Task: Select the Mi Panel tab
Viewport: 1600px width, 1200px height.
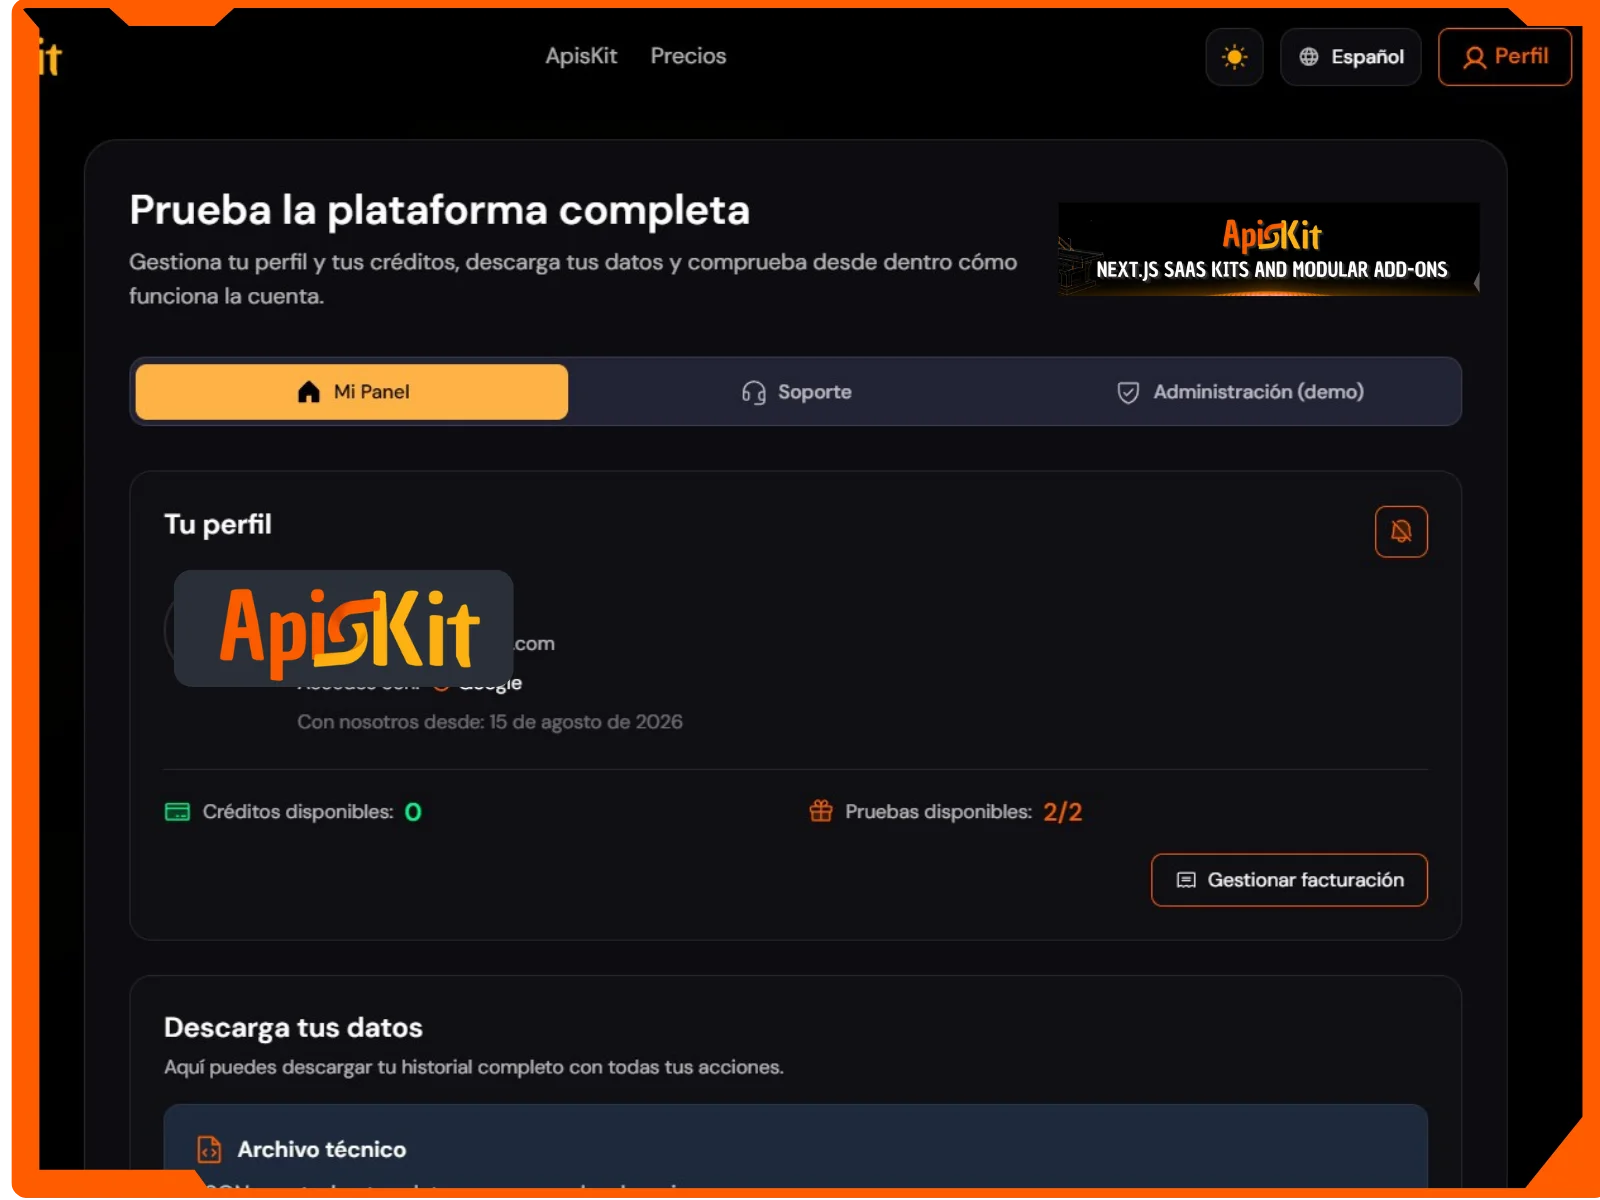Action: 352,392
